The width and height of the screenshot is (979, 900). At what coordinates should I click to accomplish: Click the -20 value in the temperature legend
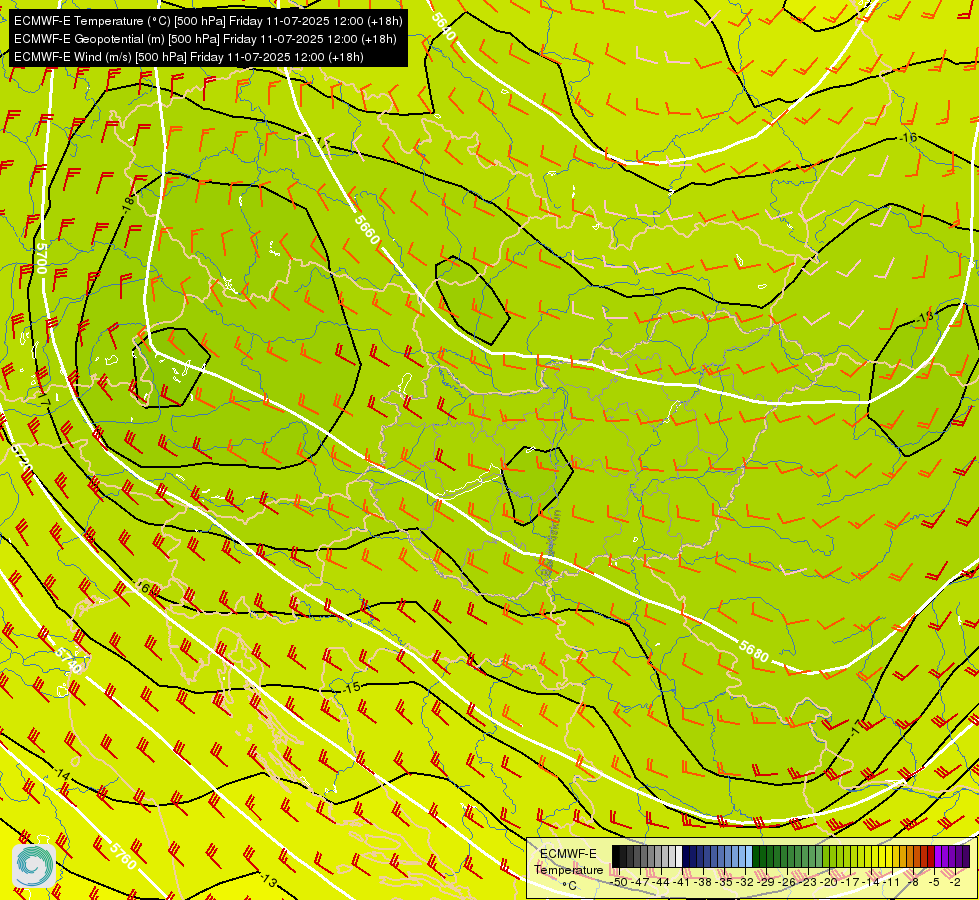pos(829,882)
